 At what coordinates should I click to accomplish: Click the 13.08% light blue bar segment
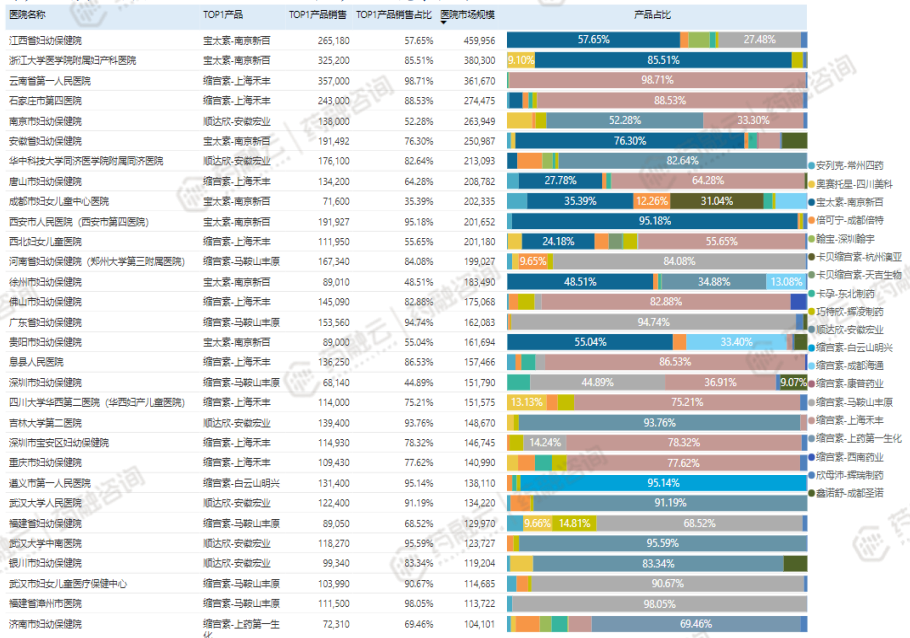786,282
